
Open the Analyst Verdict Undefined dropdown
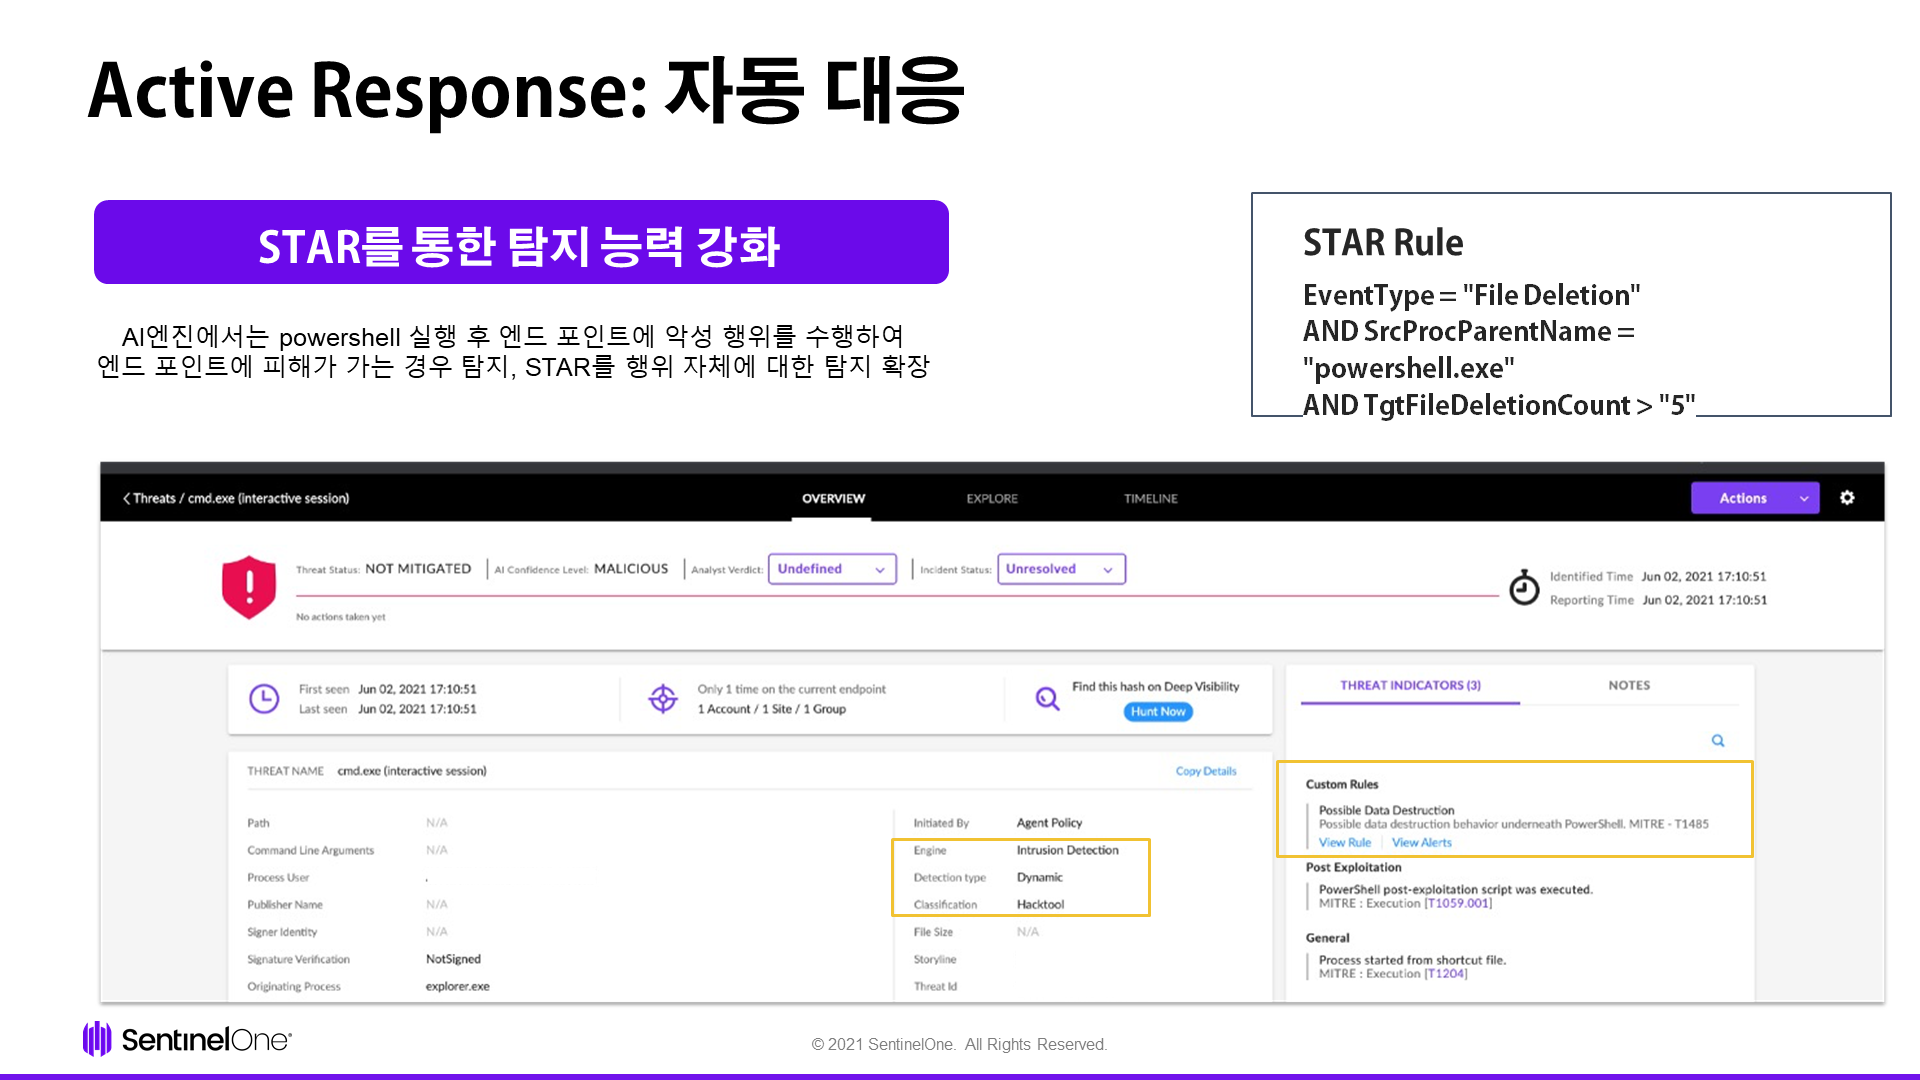tap(831, 569)
